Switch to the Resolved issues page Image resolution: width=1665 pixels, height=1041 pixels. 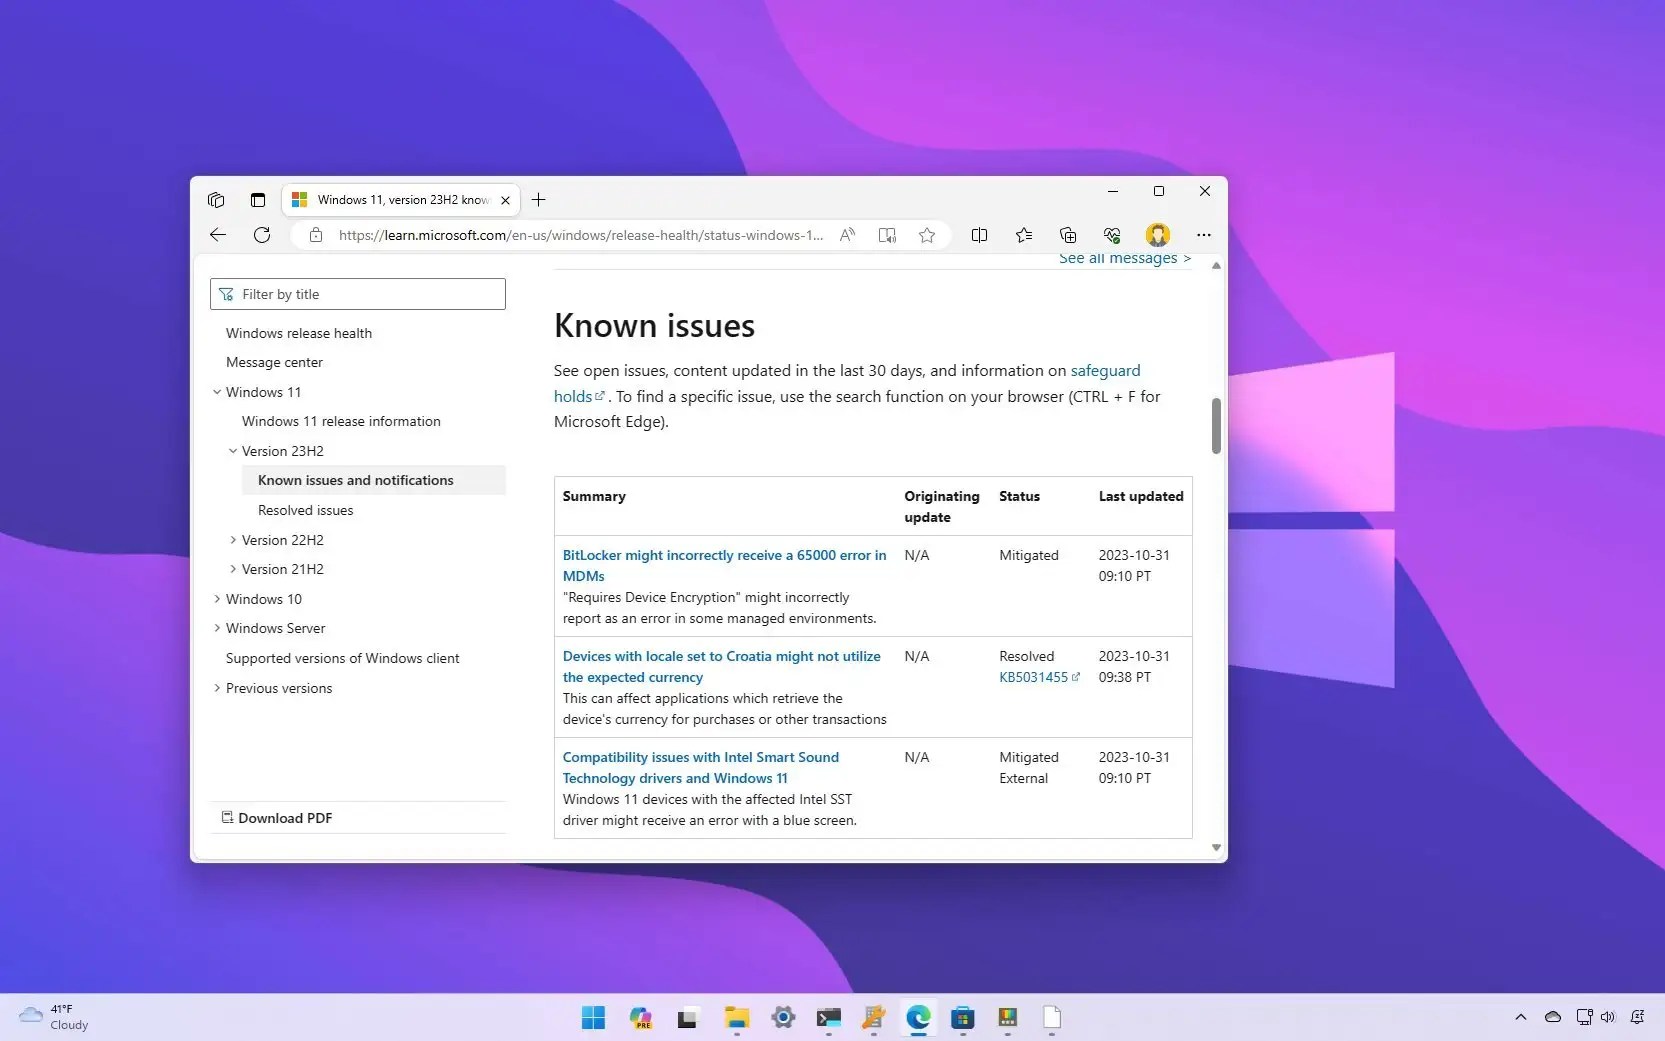pos(306,510)
